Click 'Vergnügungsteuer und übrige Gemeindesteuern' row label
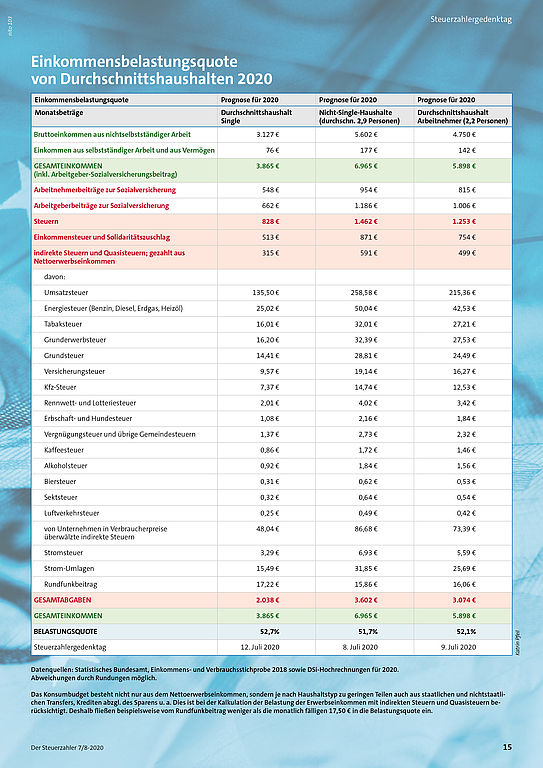Viewport: 543px width, 768px height. click(120, 434)
